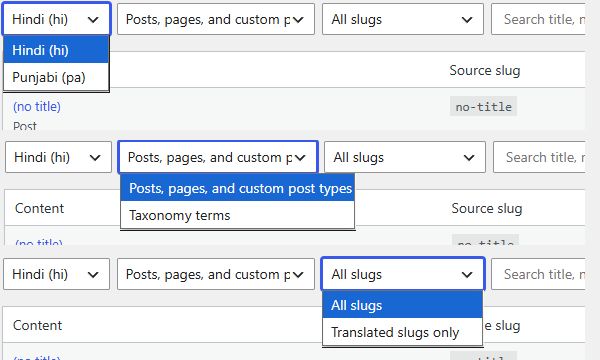Open All slugs dropdown in the row with focused Hindi dropdown
This screenshot has width=600, height=360.
pos(403,19)
